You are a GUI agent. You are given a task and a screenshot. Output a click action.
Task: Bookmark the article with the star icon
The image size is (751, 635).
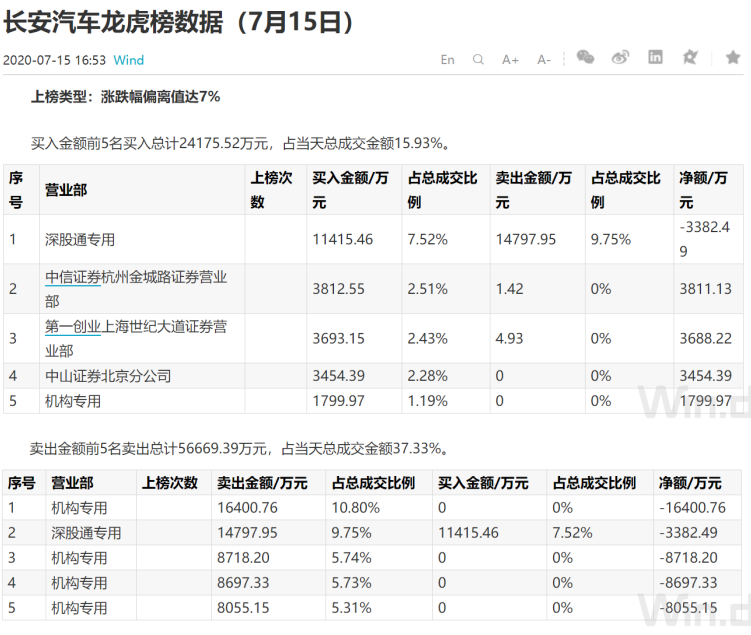pos(733,58)
